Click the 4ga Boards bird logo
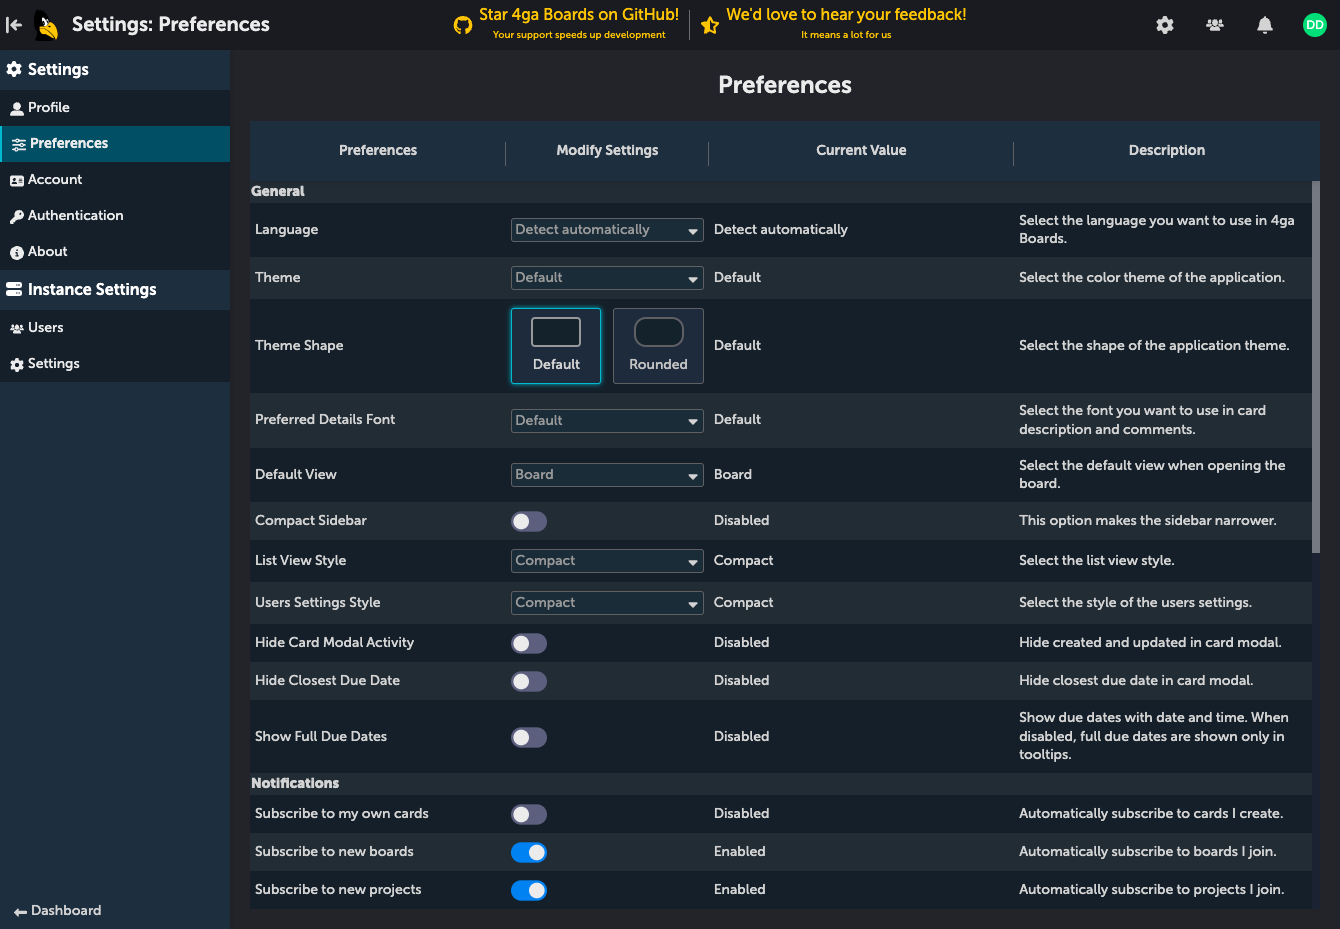This screenshot has height=929, width=1340. click(47, 25)
